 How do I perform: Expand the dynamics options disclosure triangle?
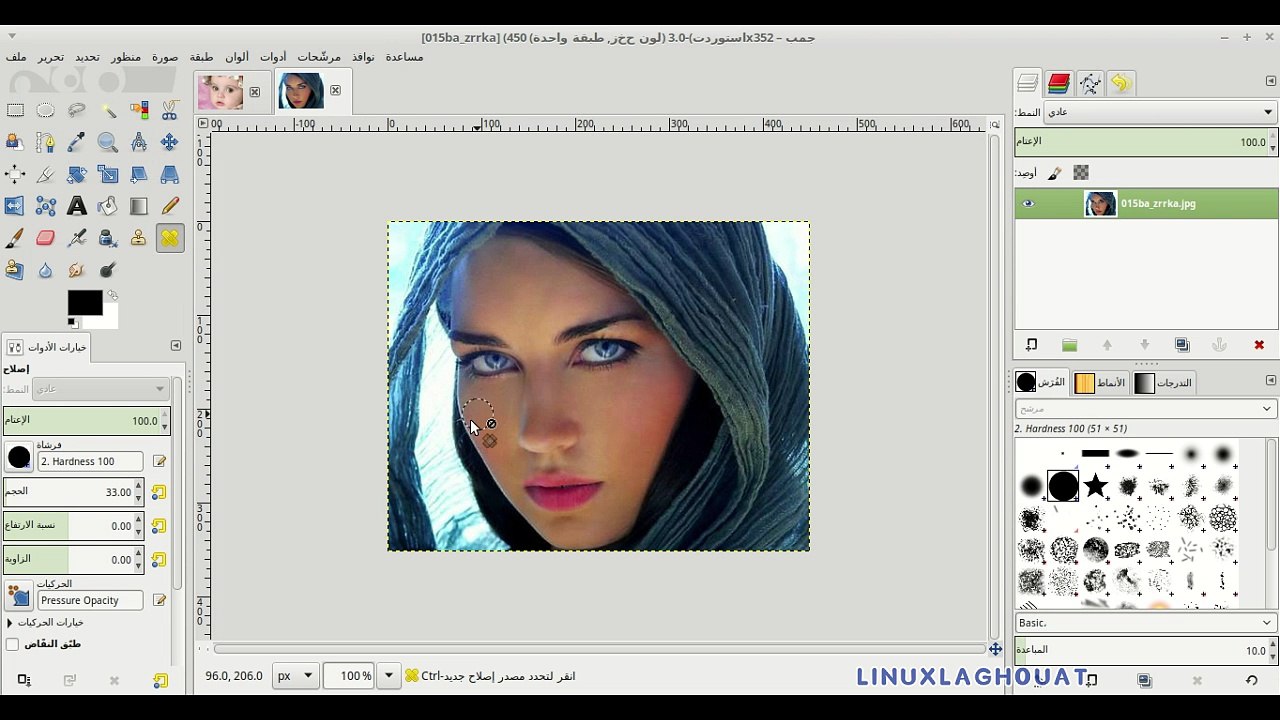(9, 622)
